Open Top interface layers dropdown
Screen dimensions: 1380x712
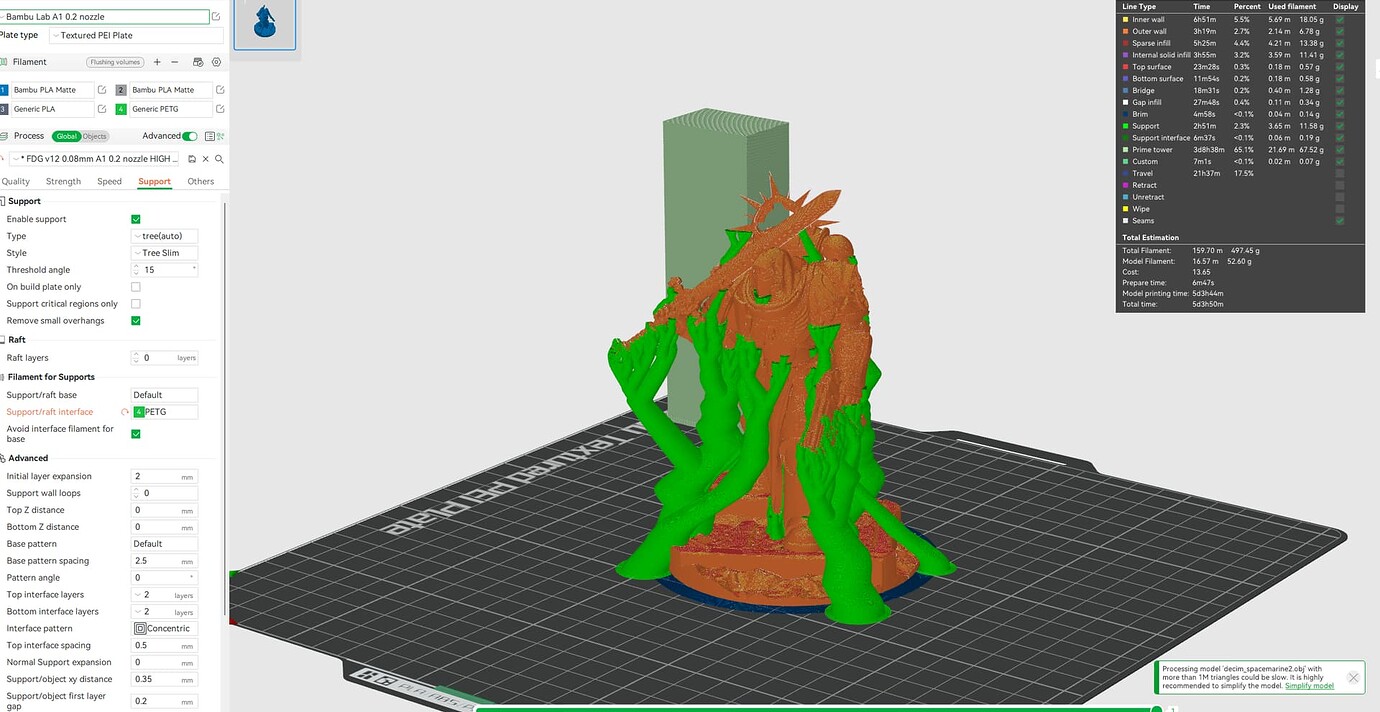coord(164,595)
